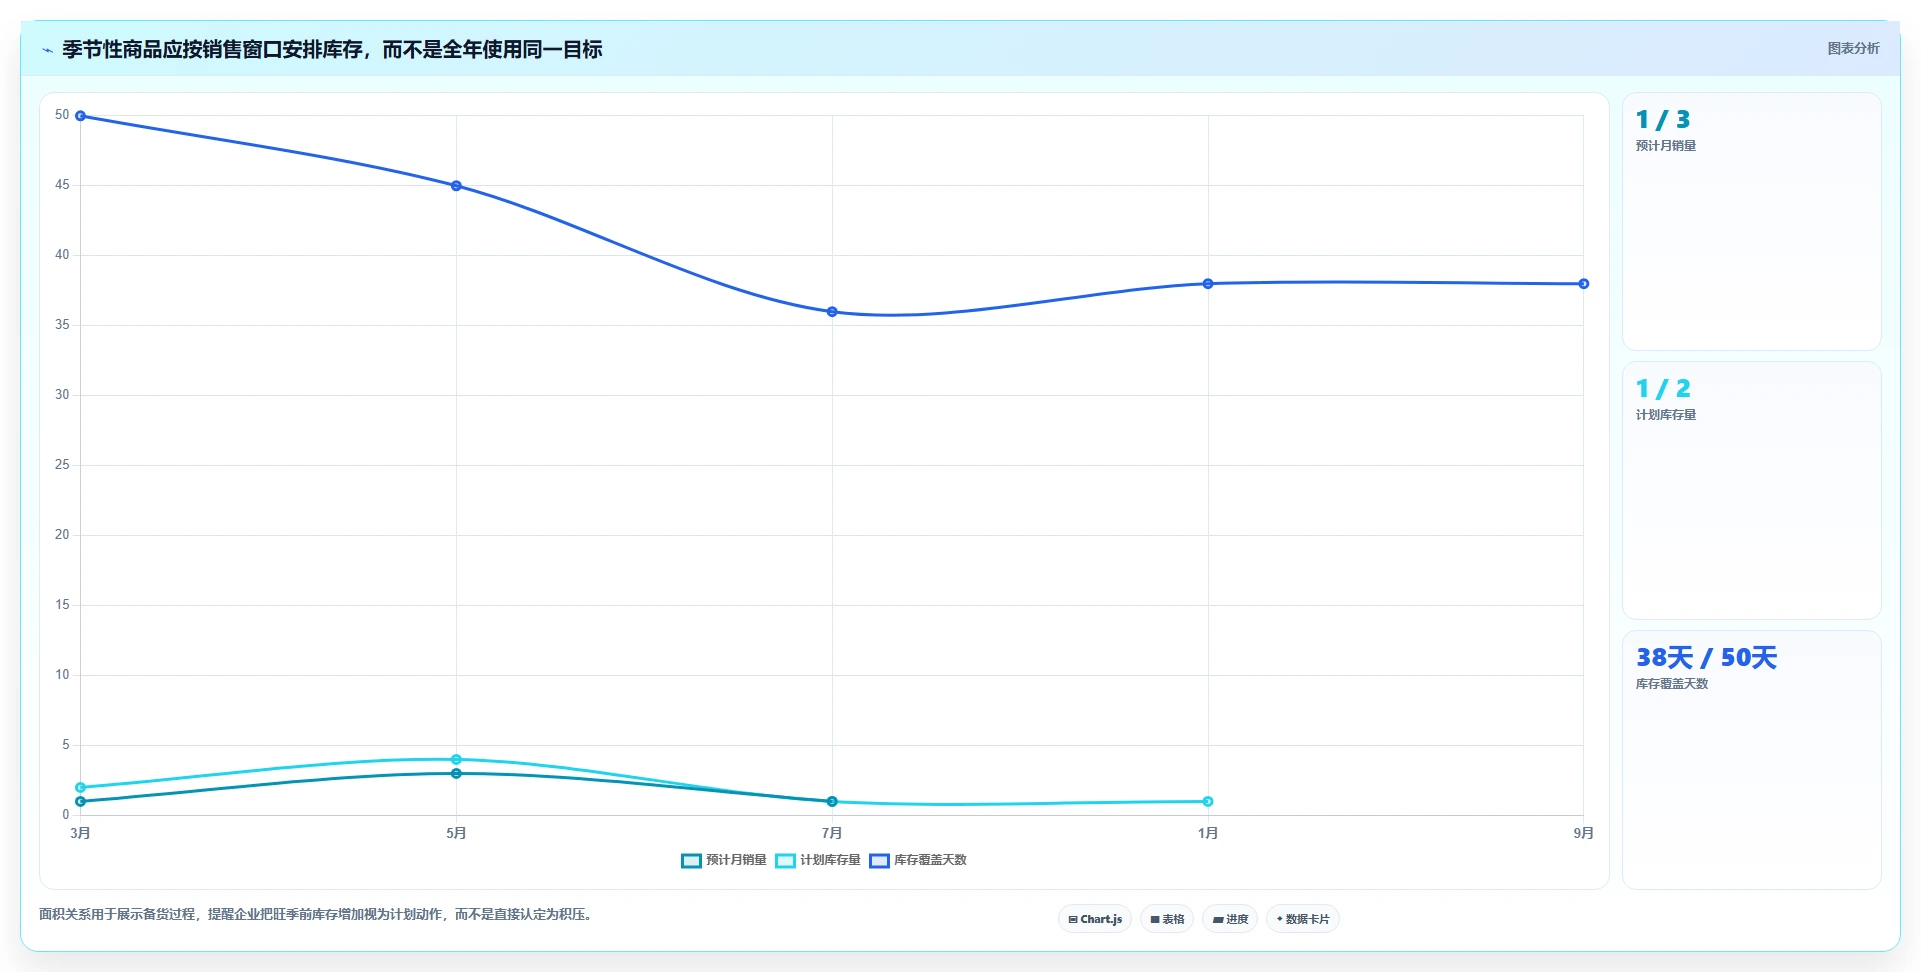Click the chart title starting 季节性商品应按销售窗口

(332, 50)
